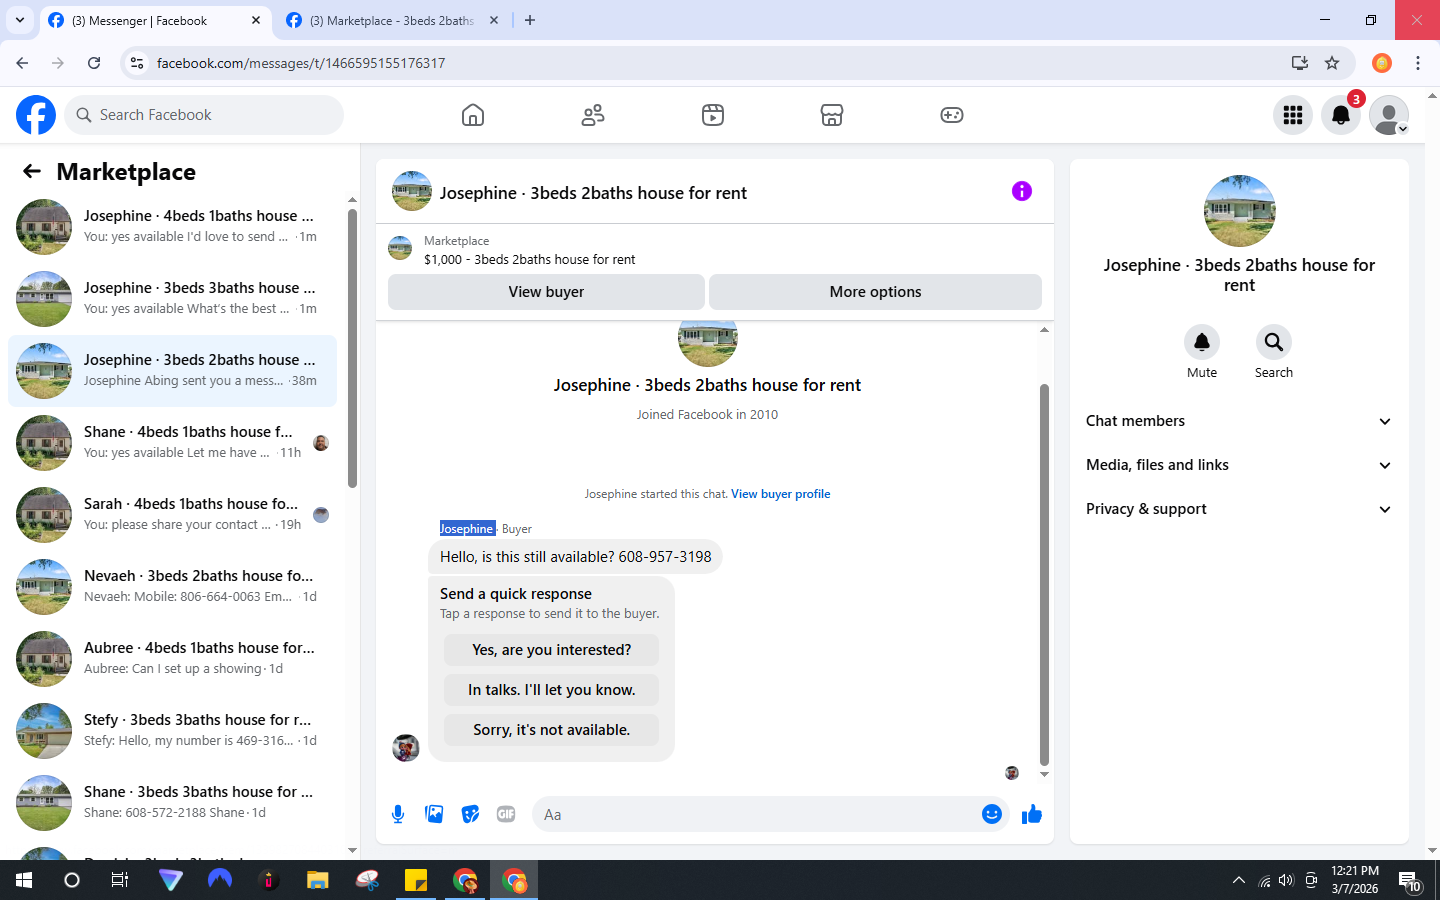Send quick response "In talks. I'll let you know."
This screenshot has width=1440, height=900.
coord(551,690)
